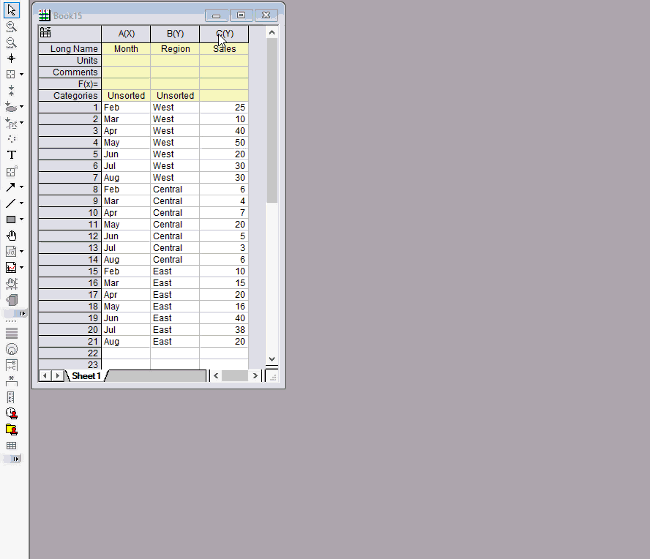Image resolution: width=650 pixels, height=559 pixels.
Task: Select column header A(X)
Action: click(126, 34)
